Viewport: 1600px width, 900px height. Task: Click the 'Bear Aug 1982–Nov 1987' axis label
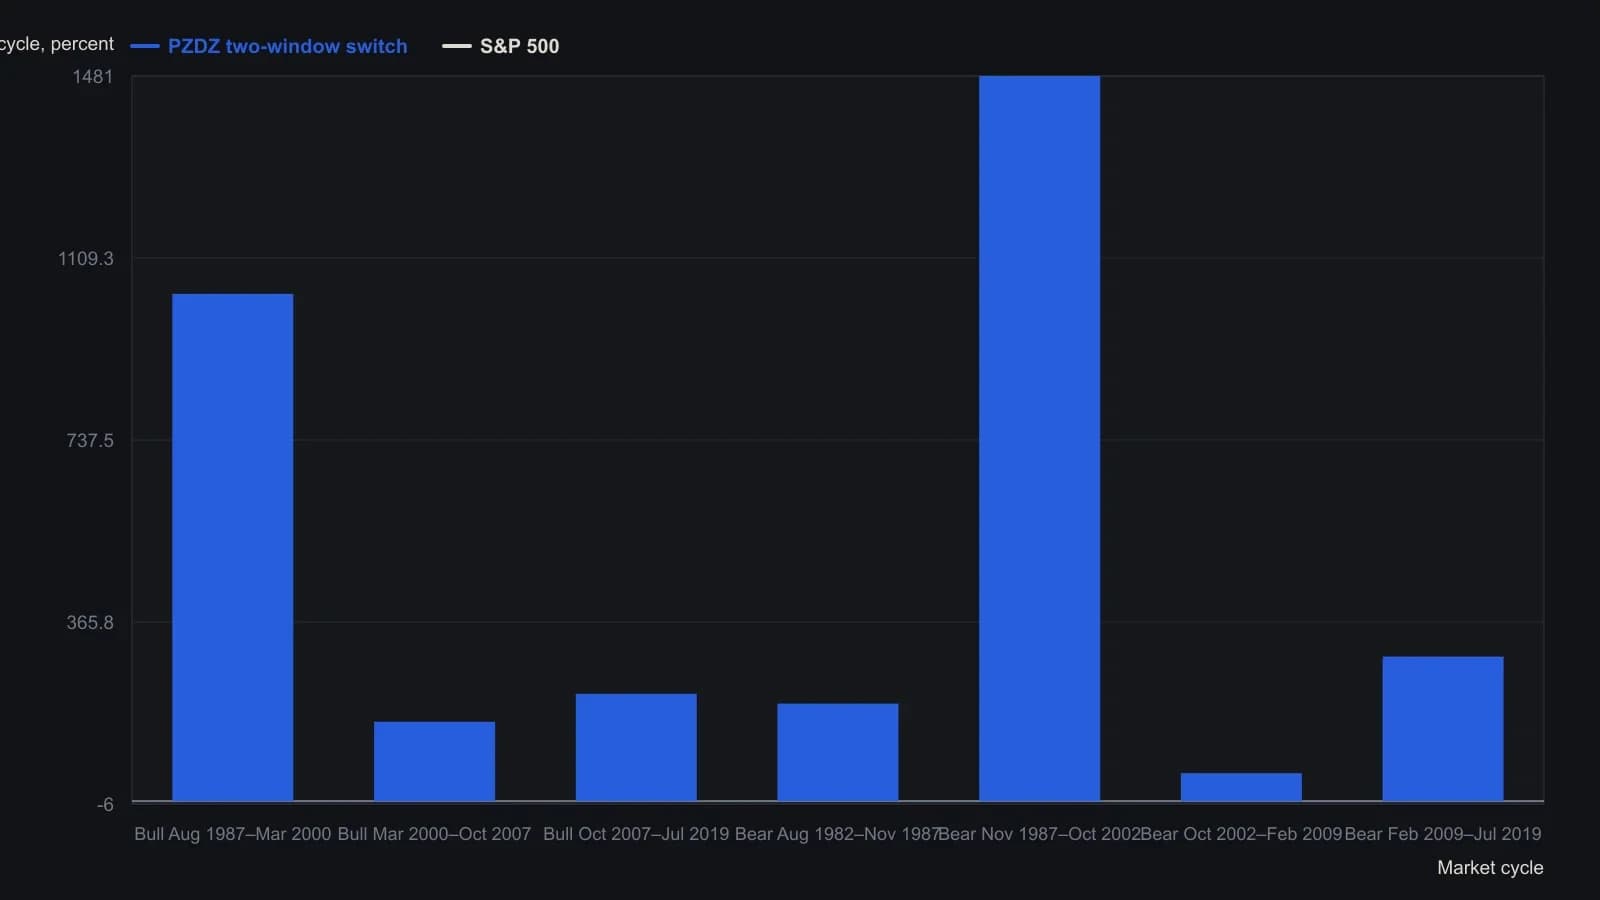[x=837, y=834]
